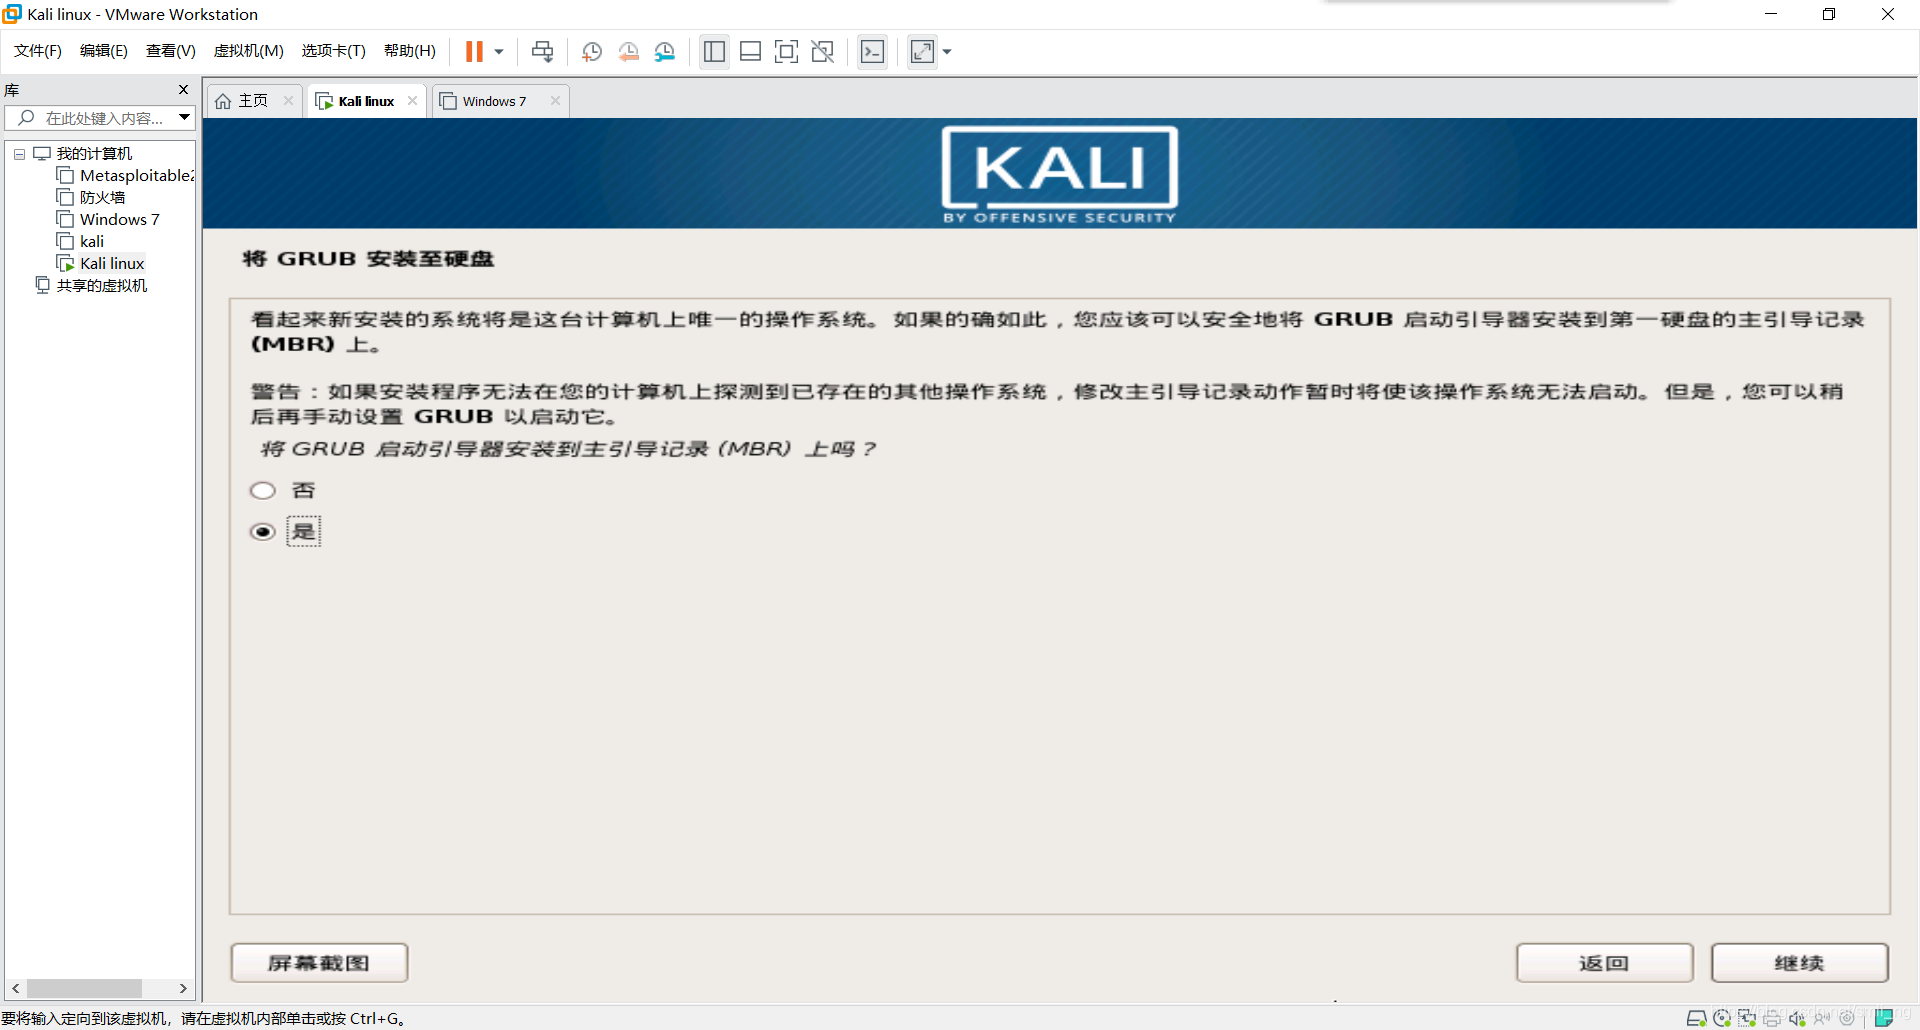1920x1030 pixels.
Task: Close the 主页 tab
Action: 288,101
